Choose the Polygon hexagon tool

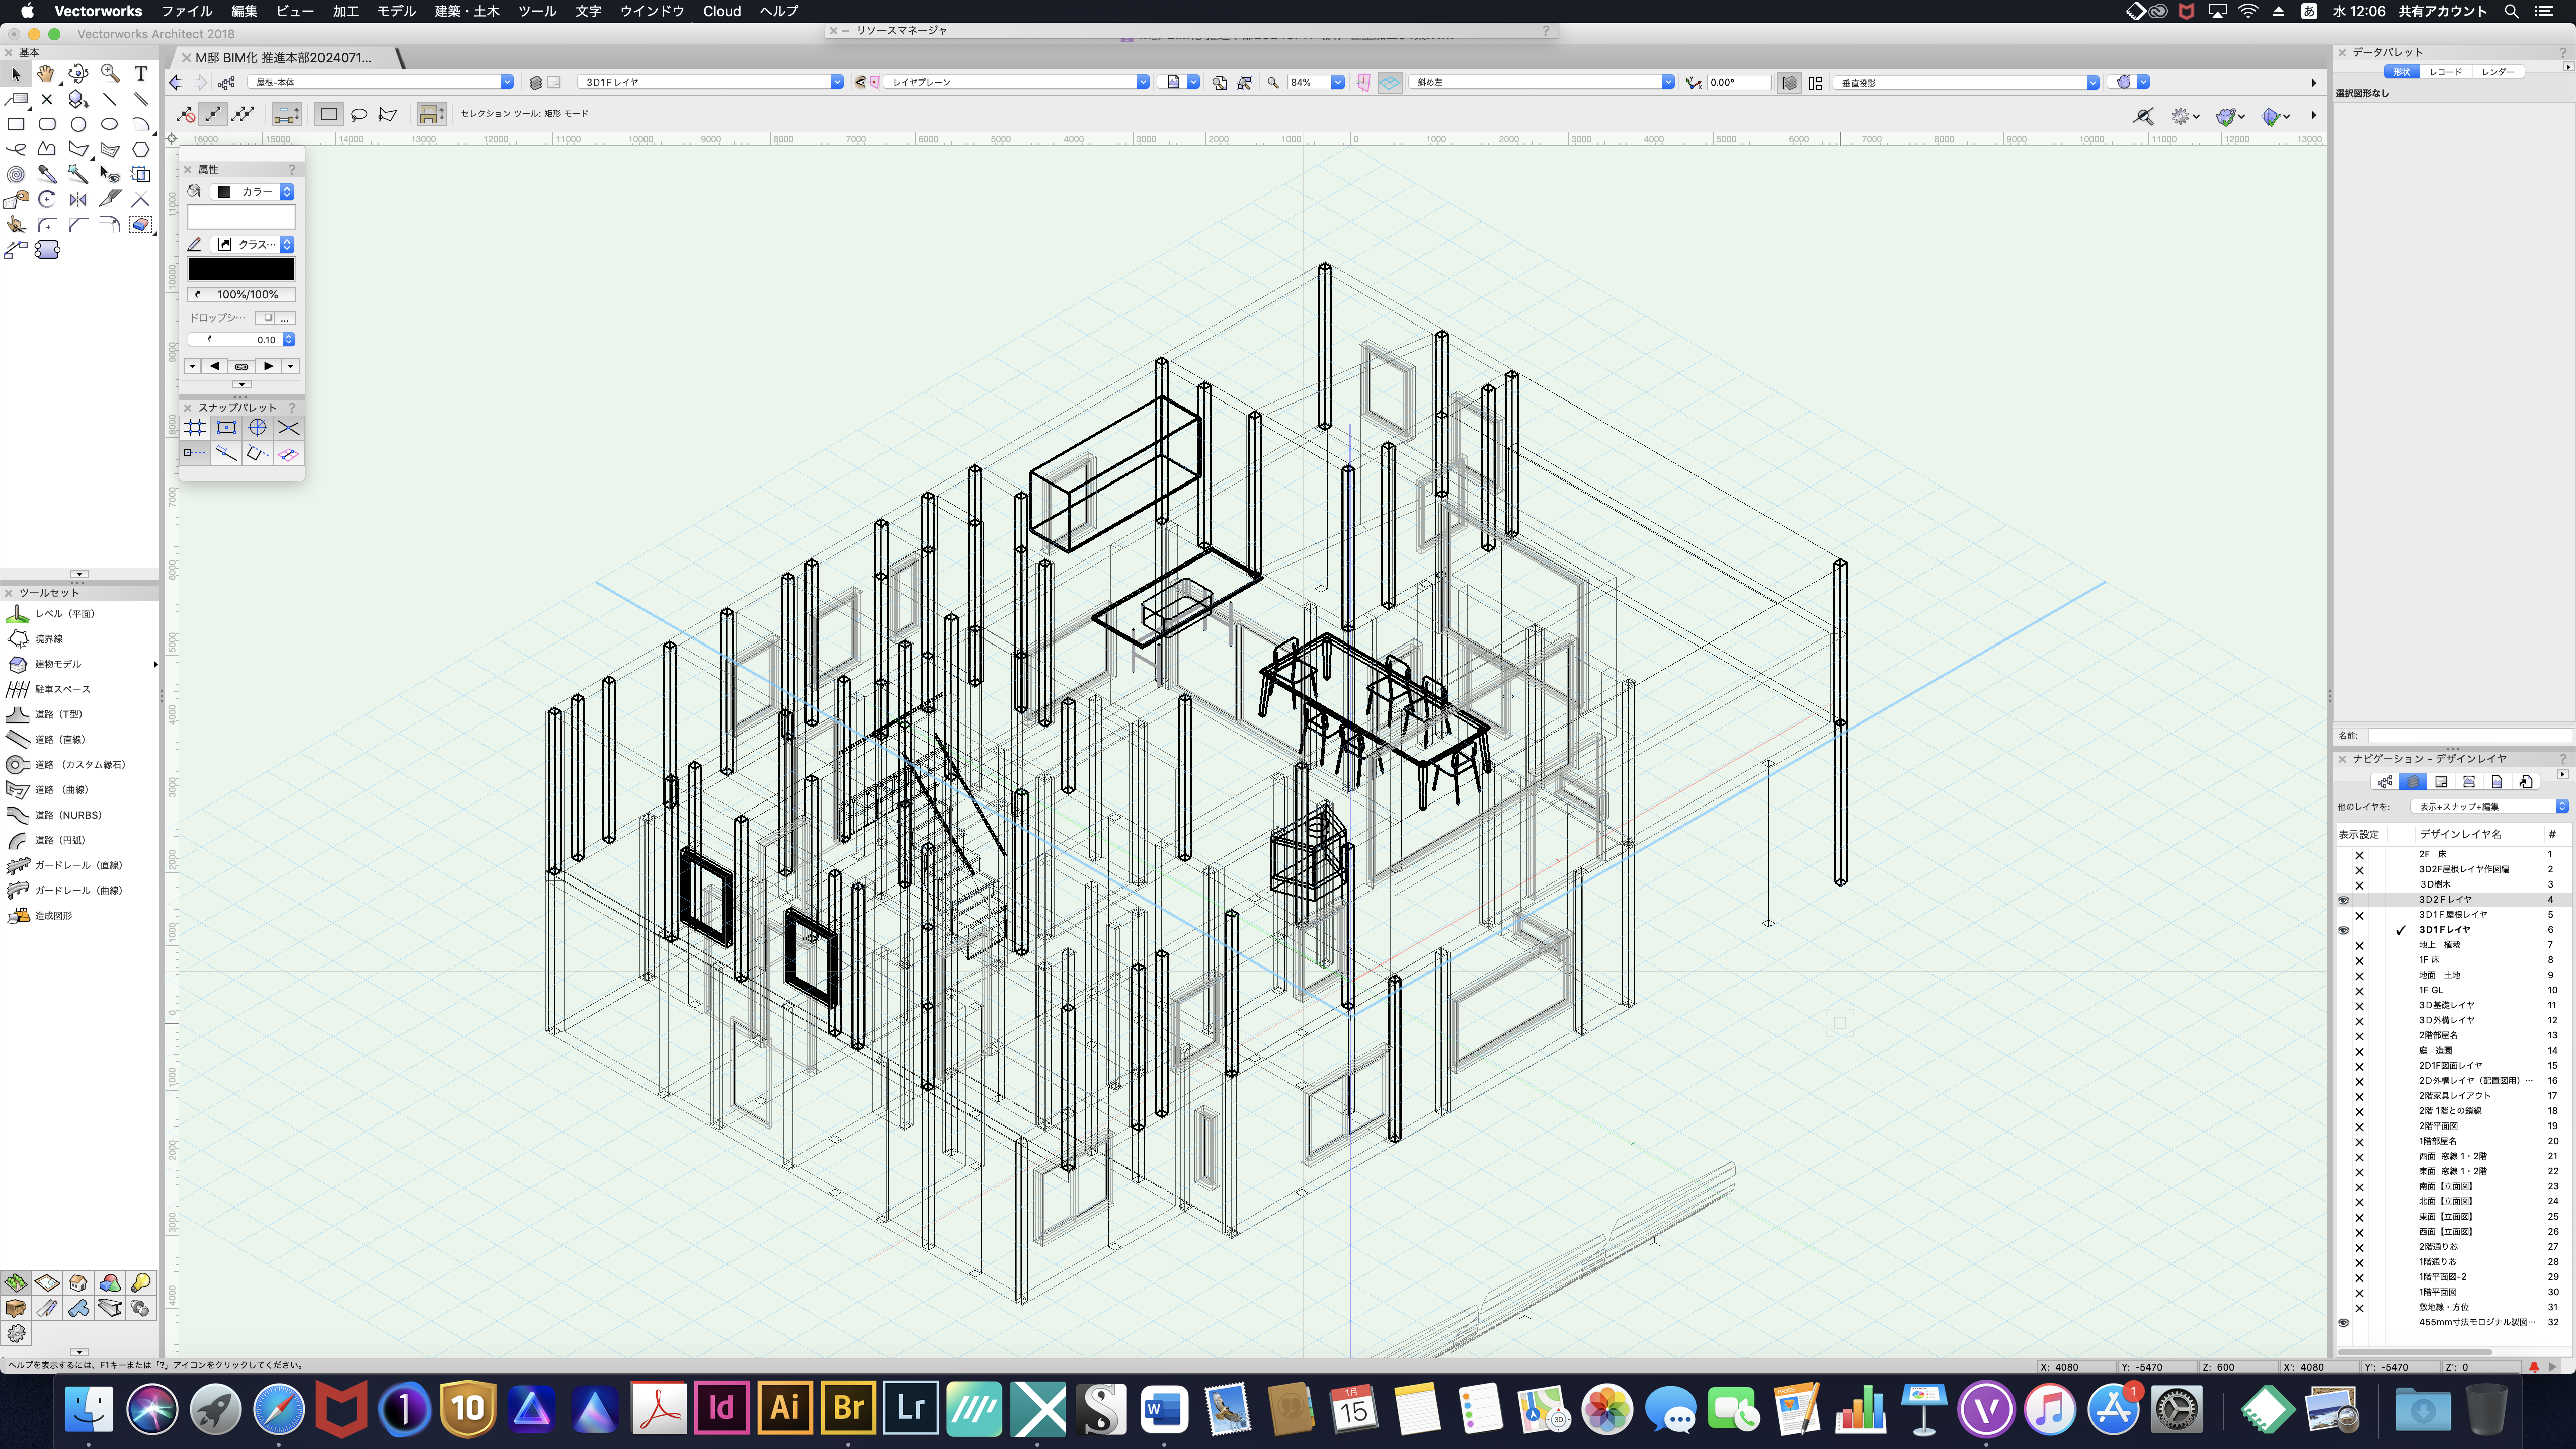(141, 149)
